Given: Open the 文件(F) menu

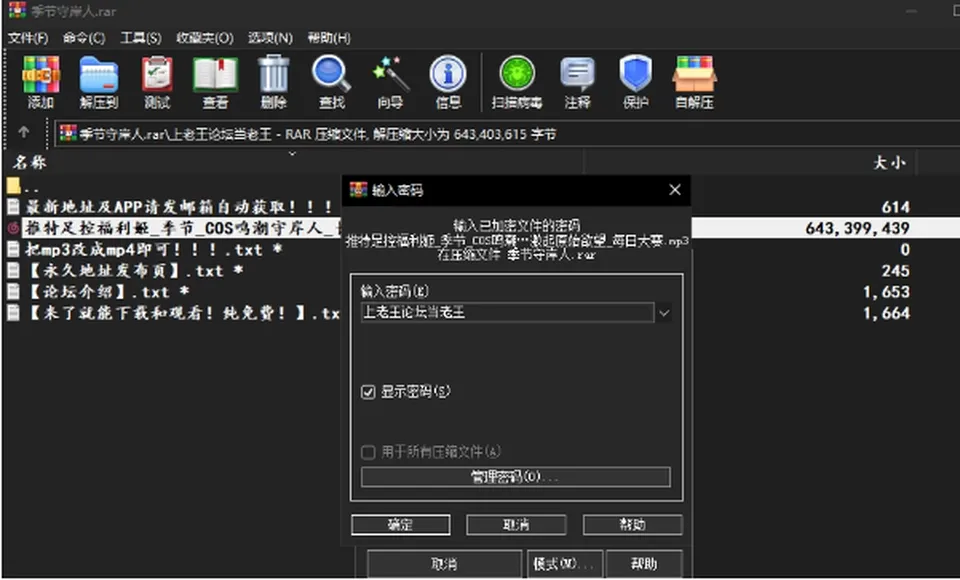Looking at the screenshot, I should point(28,38).
